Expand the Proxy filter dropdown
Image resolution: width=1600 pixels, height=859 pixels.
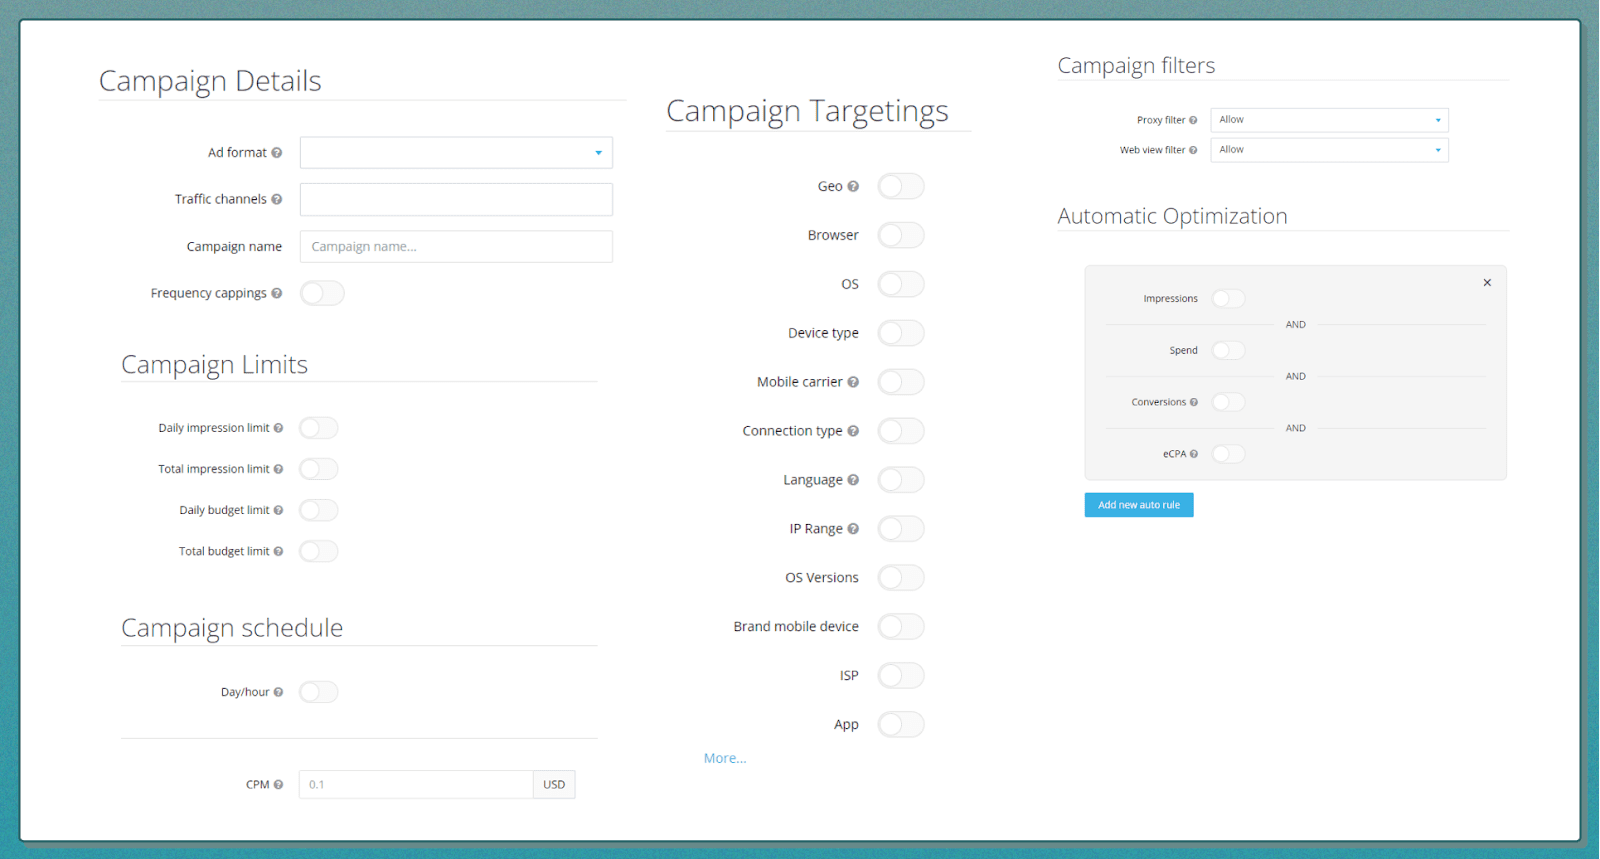point(1329,120)
